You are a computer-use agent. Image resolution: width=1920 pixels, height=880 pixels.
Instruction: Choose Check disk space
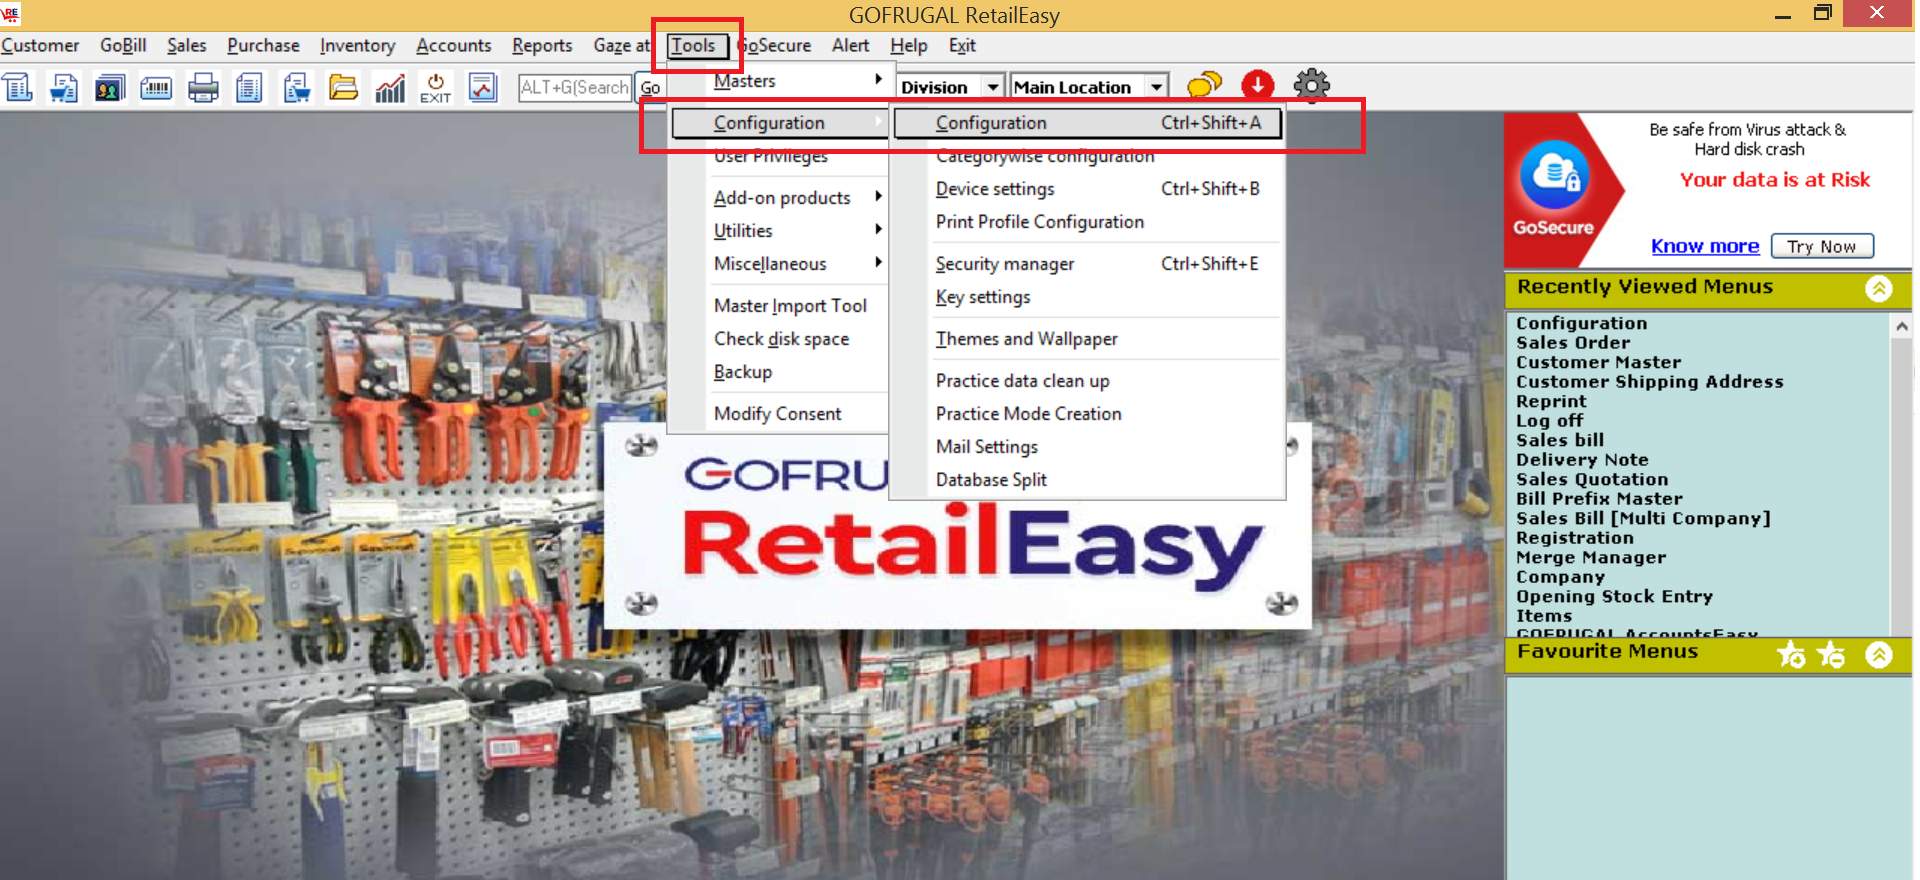(x=780, y=339)
